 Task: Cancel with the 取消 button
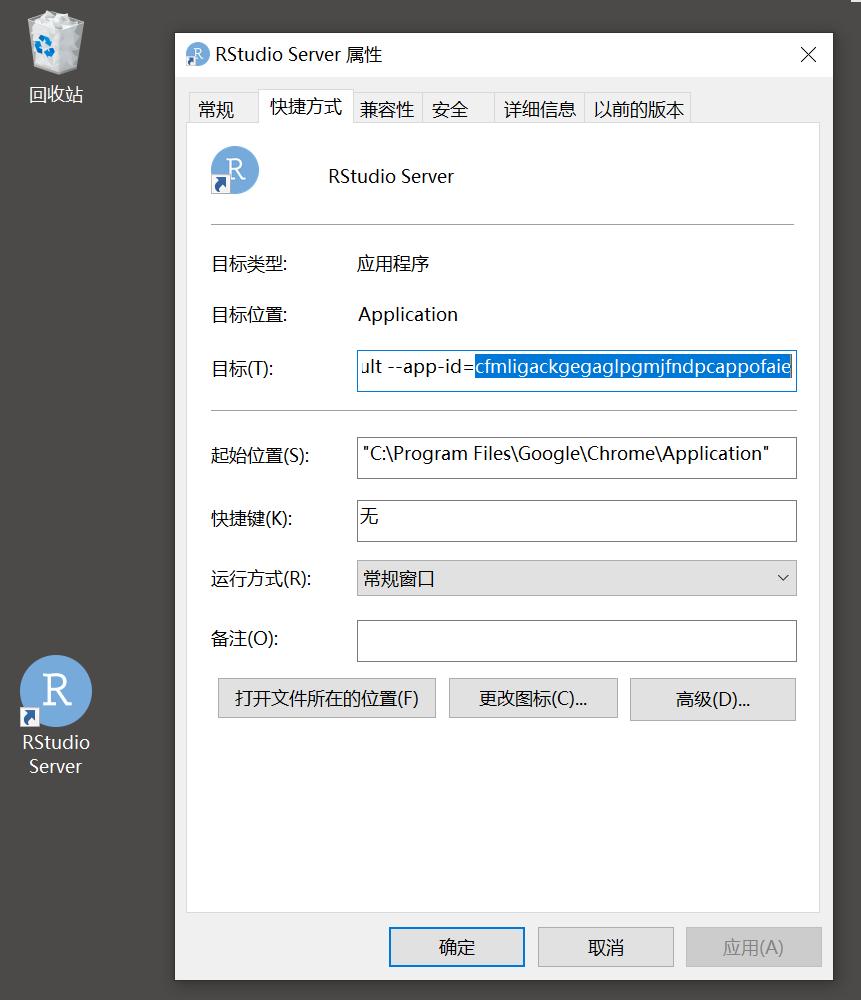click(606, 947)
